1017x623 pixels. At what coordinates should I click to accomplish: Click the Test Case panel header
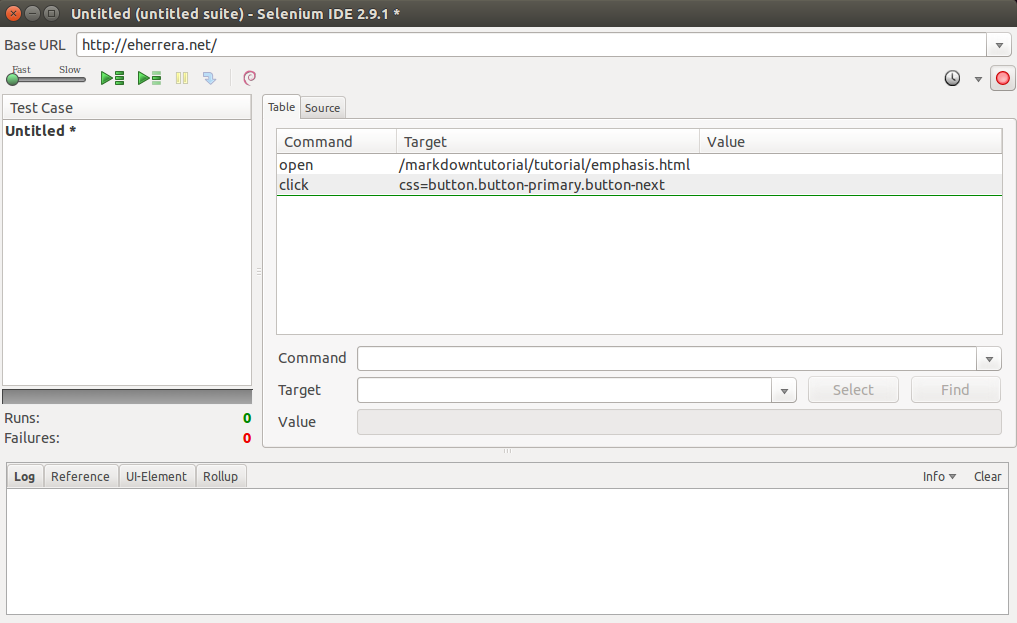(x=127, y=108)
